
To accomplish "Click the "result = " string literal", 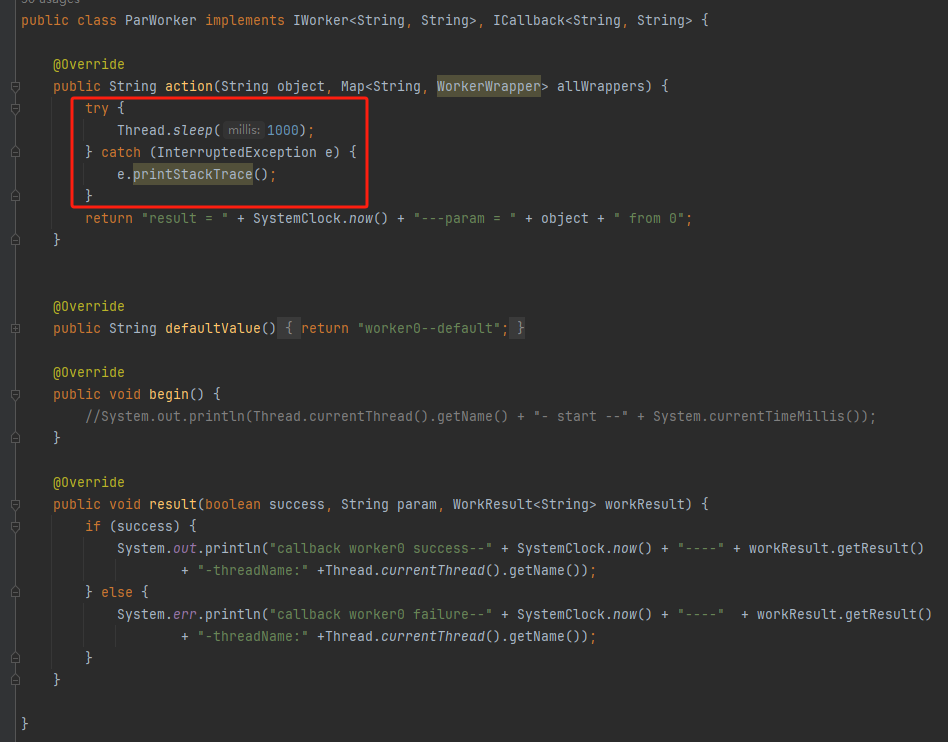I will [184, 218].
